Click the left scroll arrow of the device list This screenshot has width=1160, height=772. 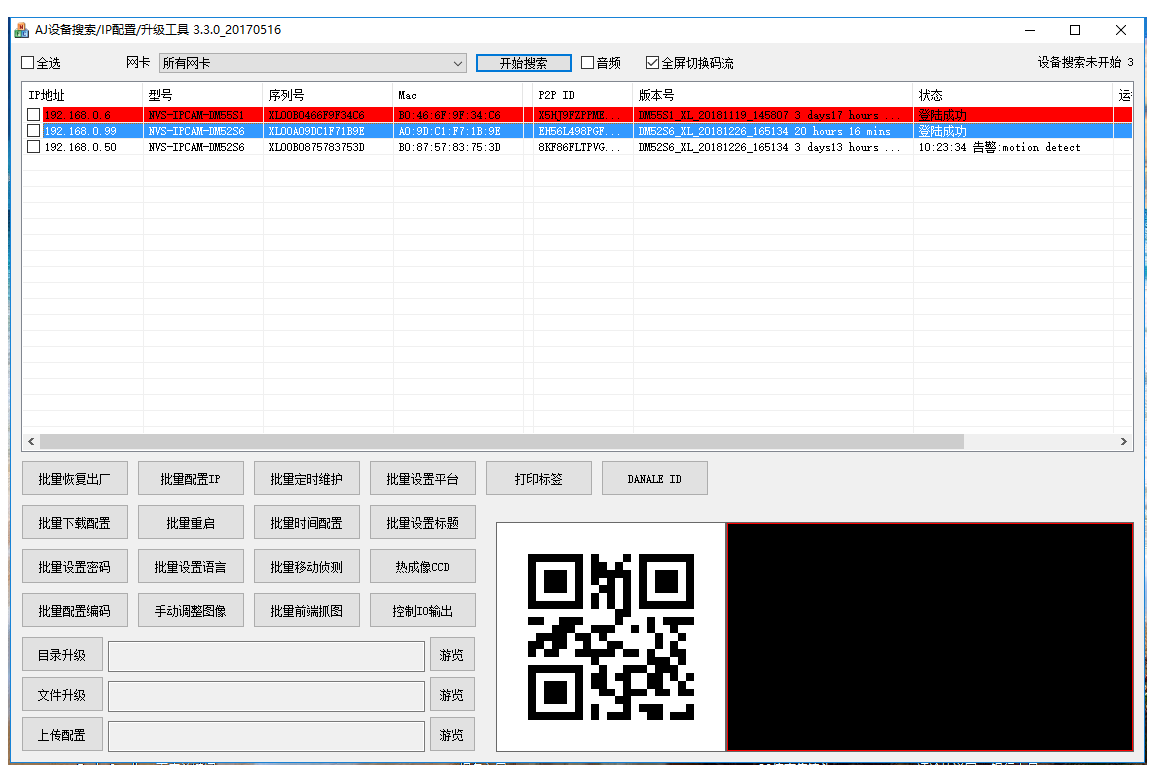pos(31,441)
